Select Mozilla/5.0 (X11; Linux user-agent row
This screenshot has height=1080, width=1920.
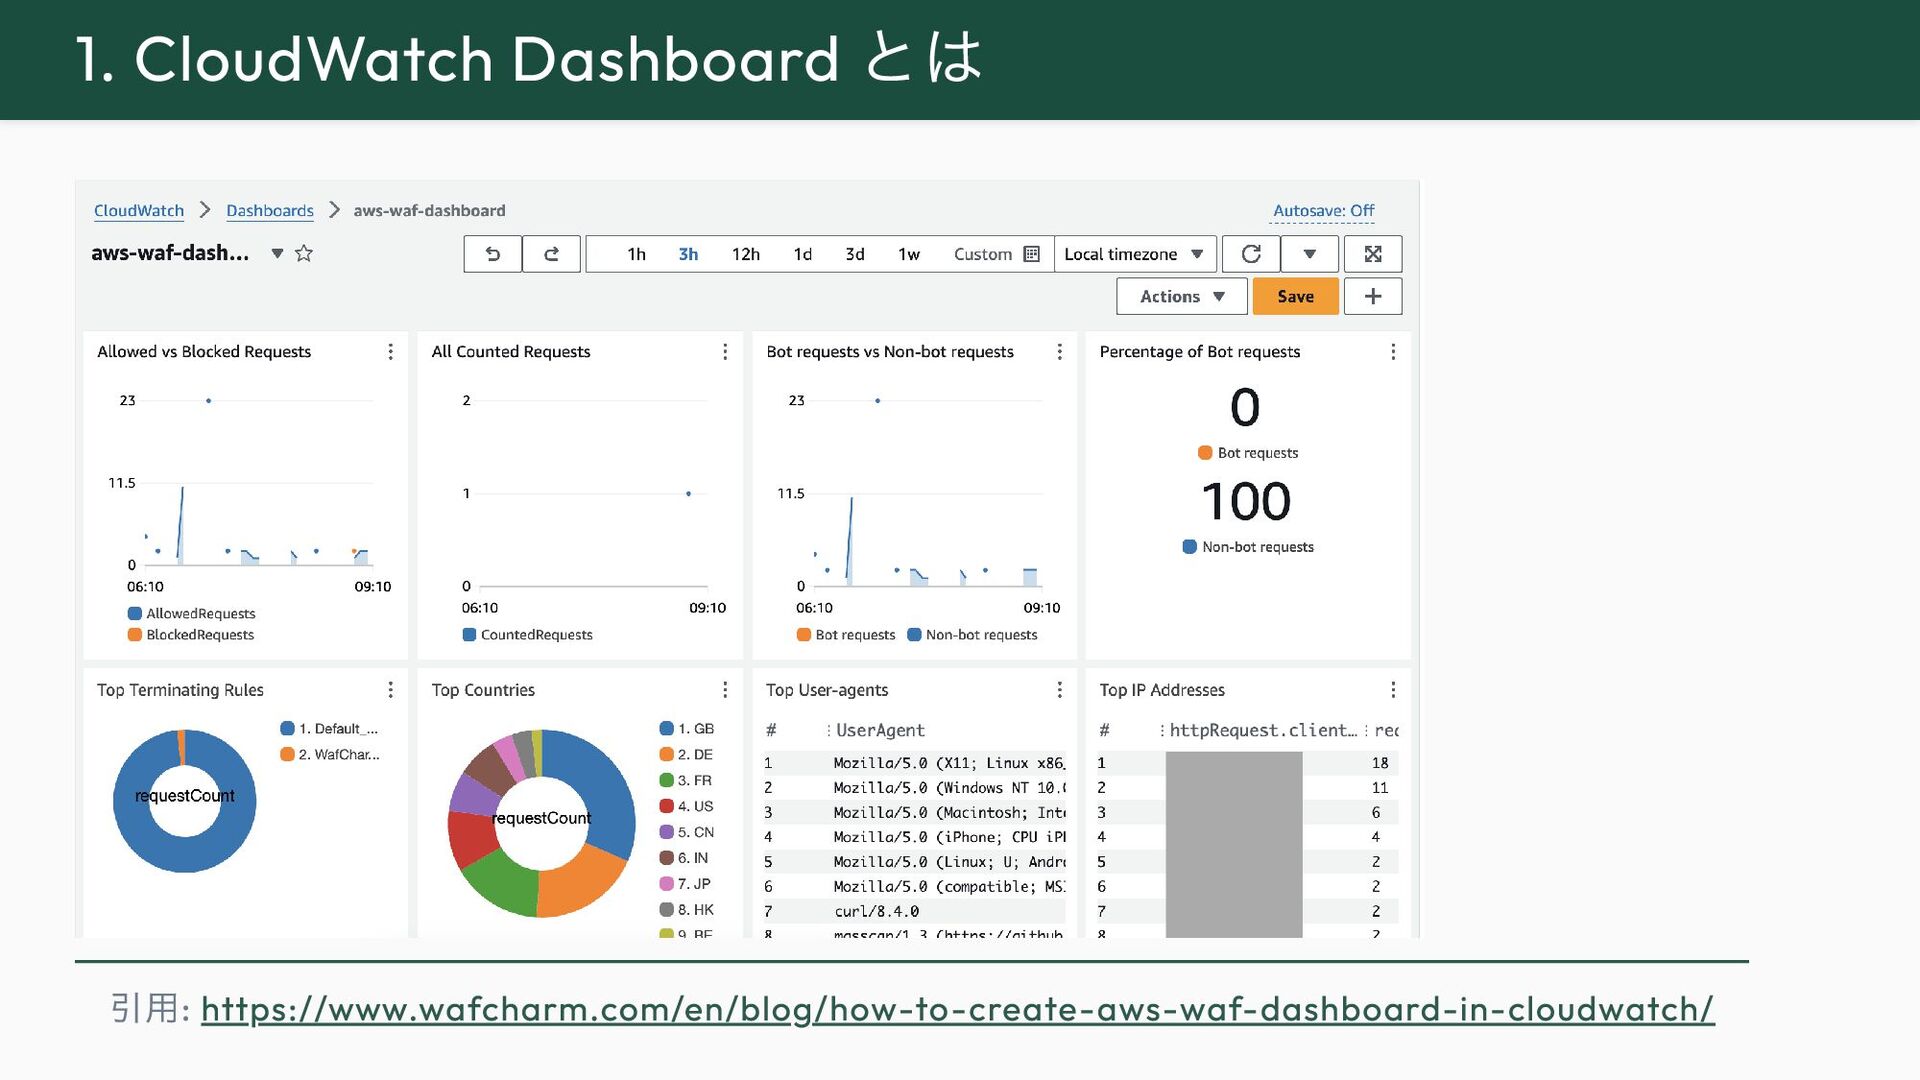tap(914, 764)
